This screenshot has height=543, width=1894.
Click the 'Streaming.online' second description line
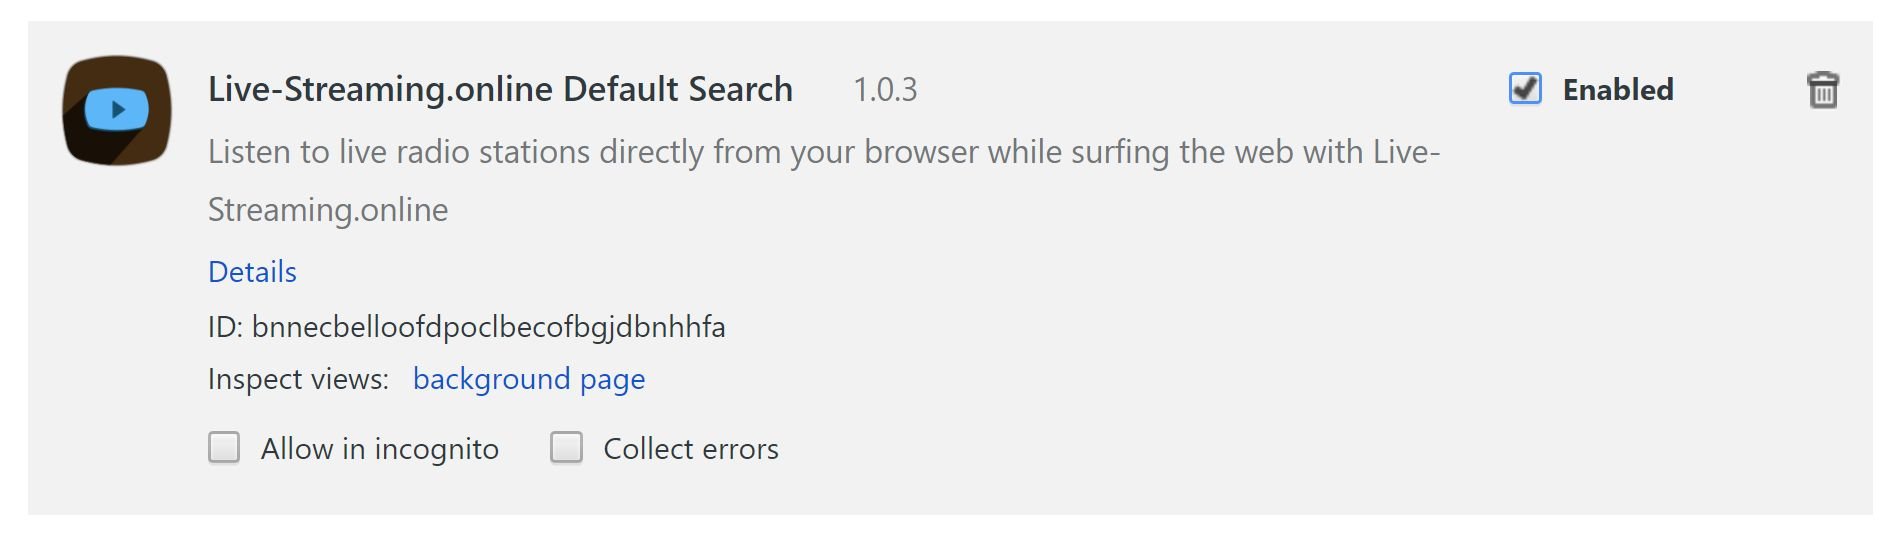(x=328, y=210)
